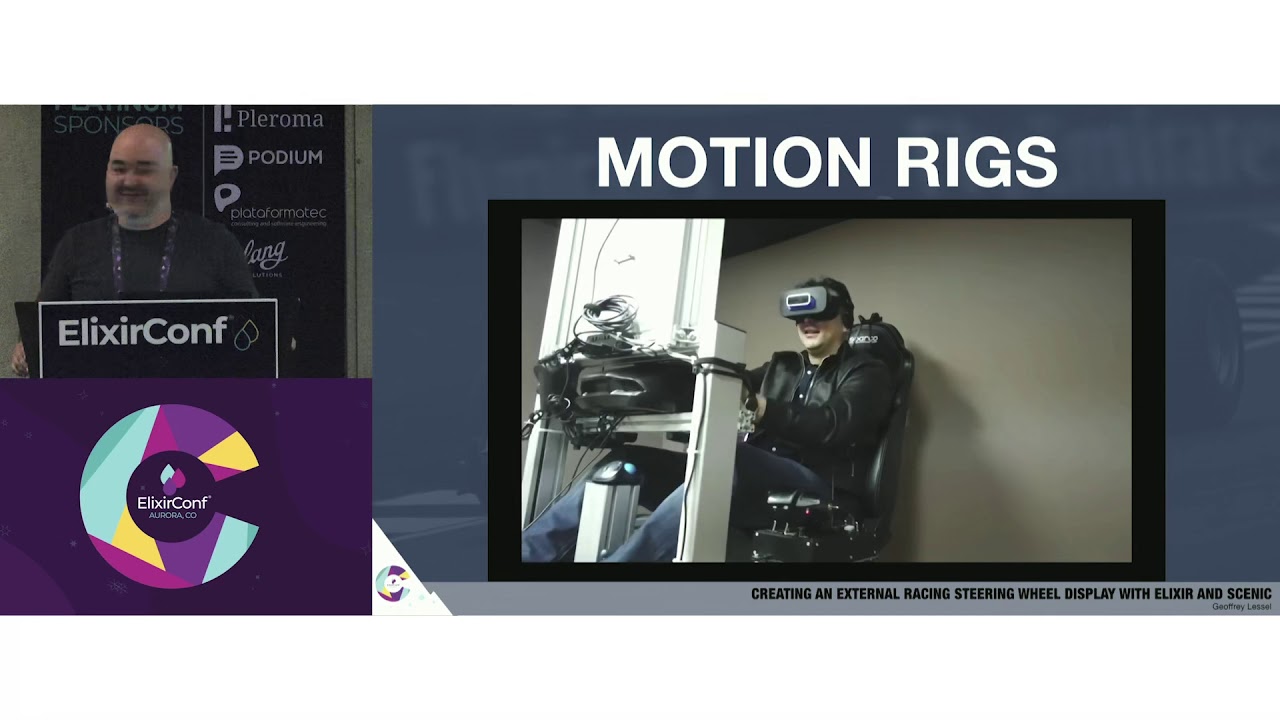Click the MOTION RIGS slide title
This screenshot has height=720, width=1280.
[828, 158]
